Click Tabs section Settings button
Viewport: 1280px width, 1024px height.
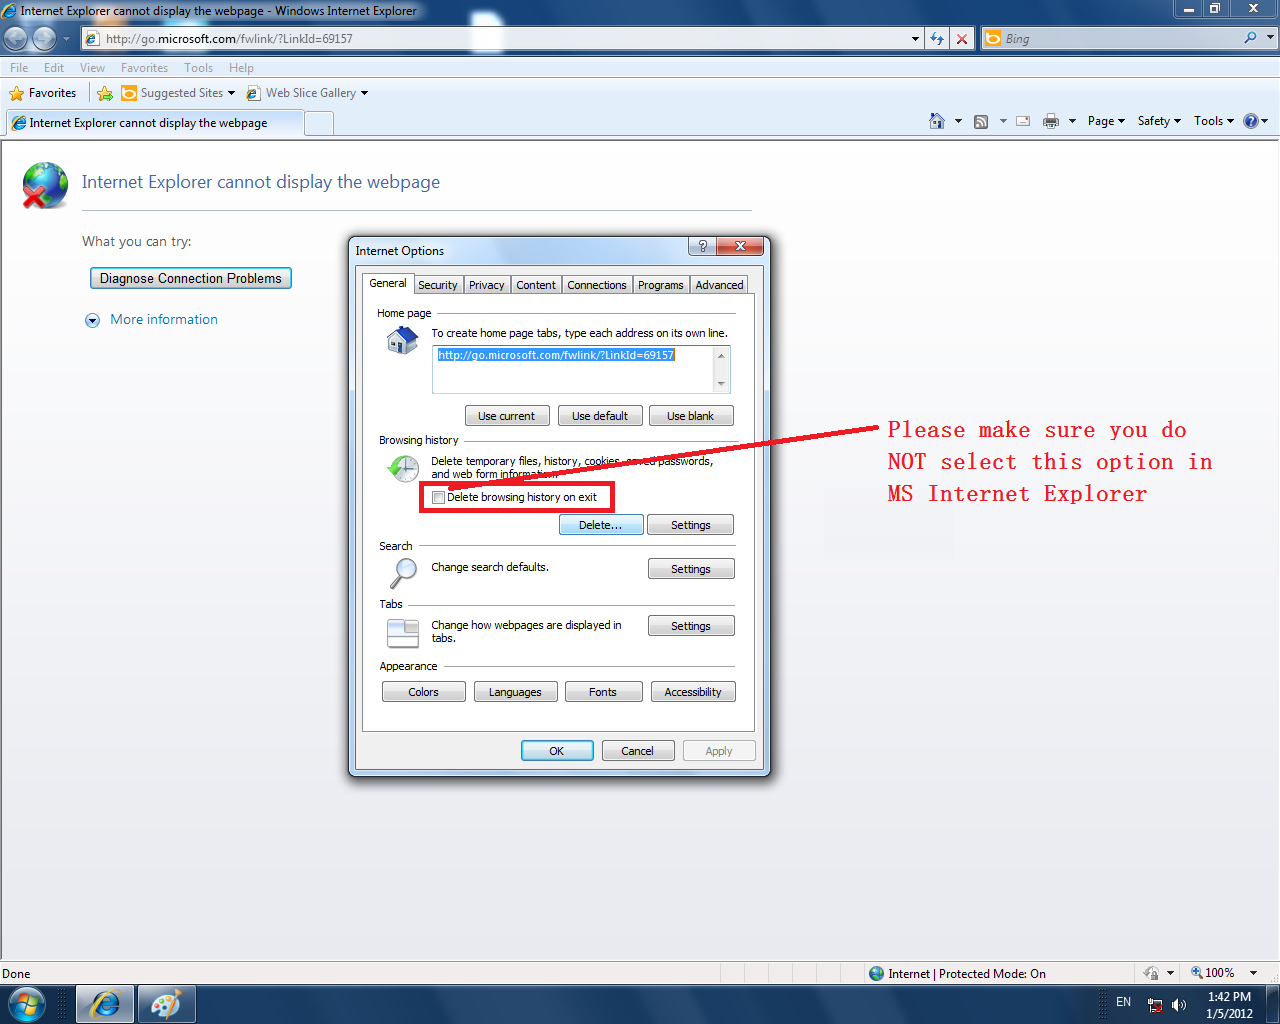click(x=691, y=626)
